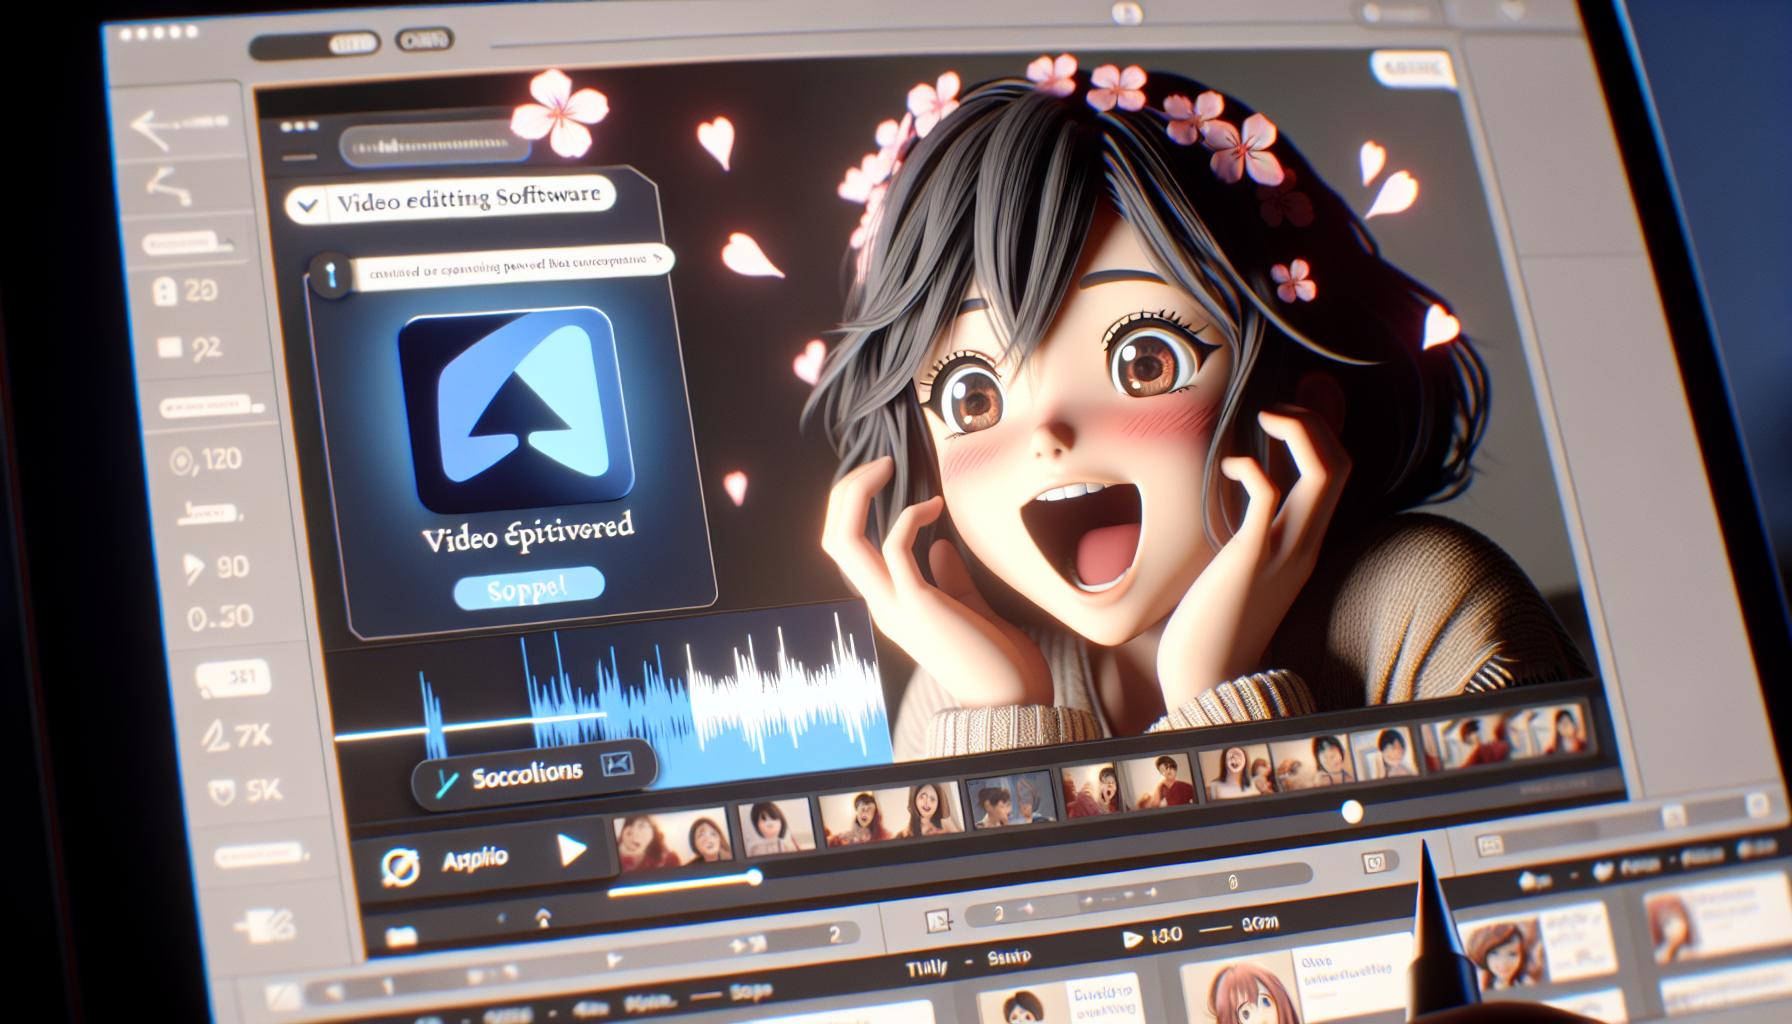The height and width of the screenshot is (1024, 1792).
Task: Click the circular icon left of Aipplio
Action: [399, 867]
